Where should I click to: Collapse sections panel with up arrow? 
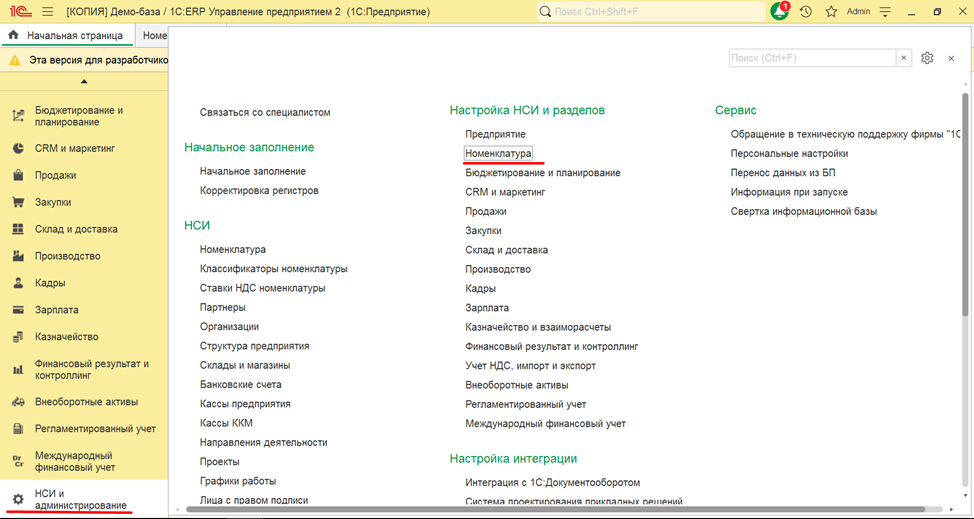(x=84, y=81)
